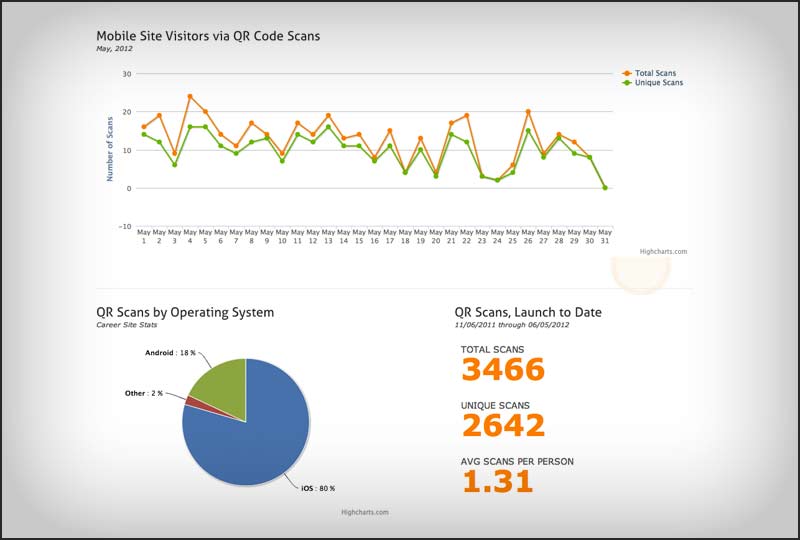
Task: Click the Unique Scans data point on May 1
Action: click(x=144, y=134)
